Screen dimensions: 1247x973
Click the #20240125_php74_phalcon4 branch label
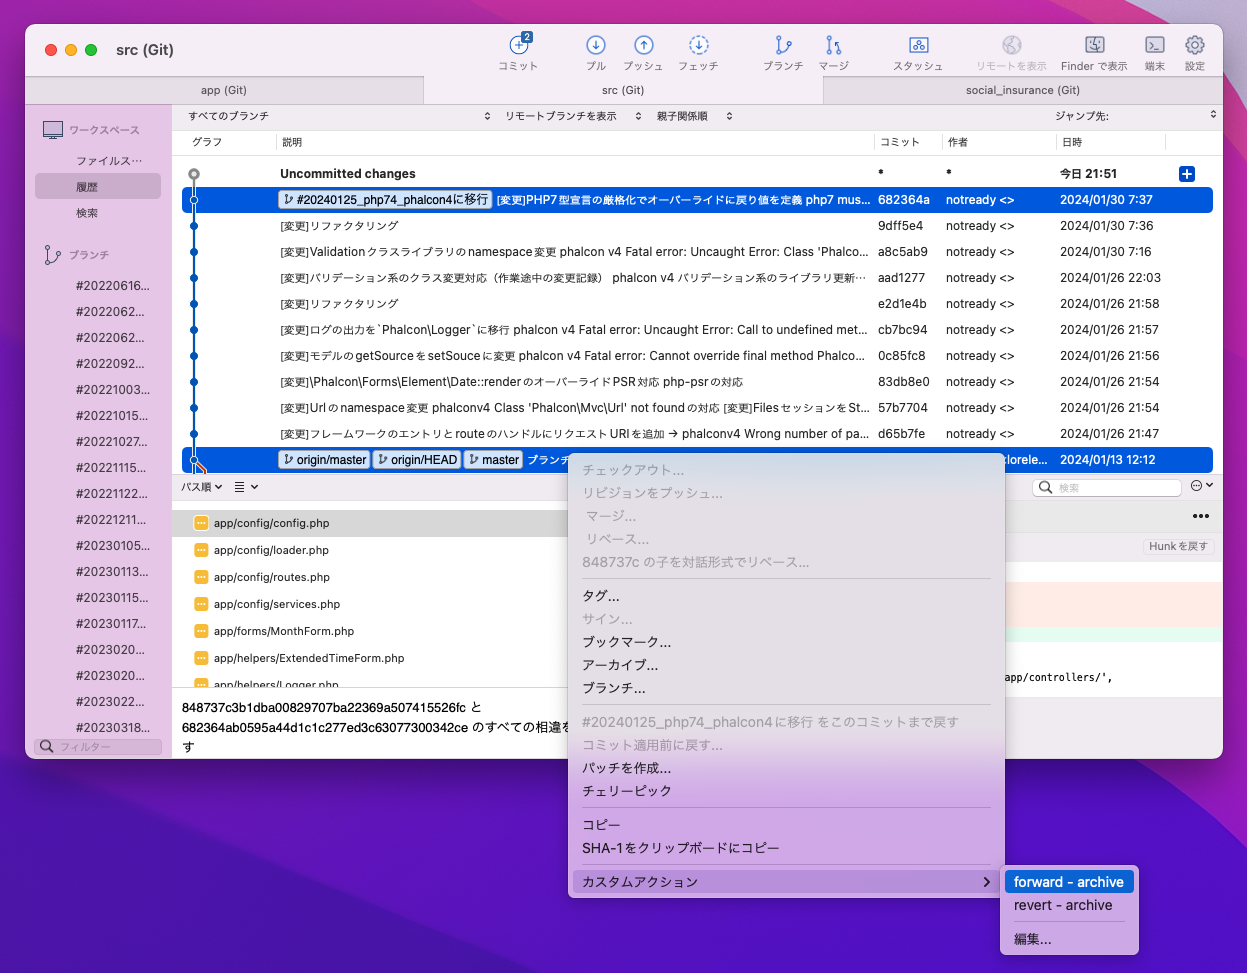tap(386, 200)
